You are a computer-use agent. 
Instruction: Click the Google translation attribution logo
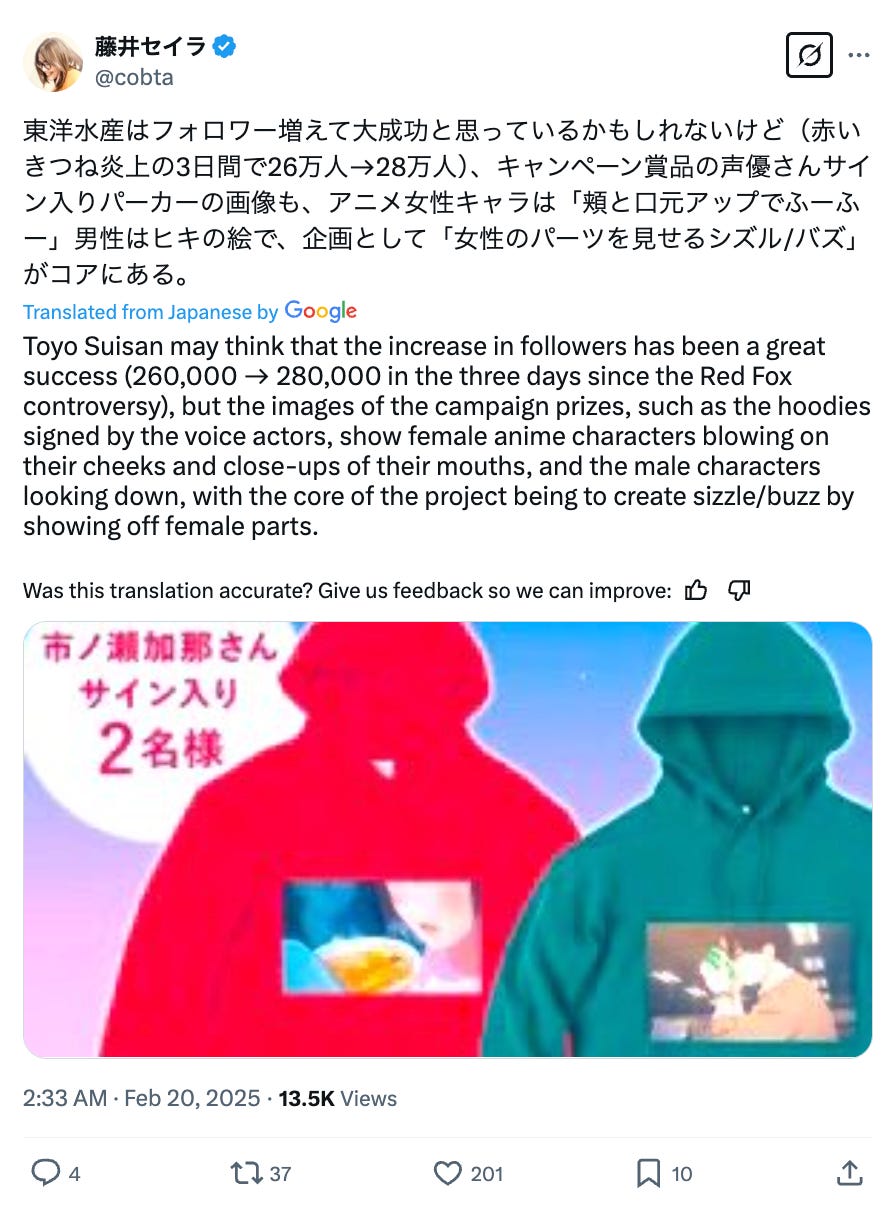[x=321, y=311]
